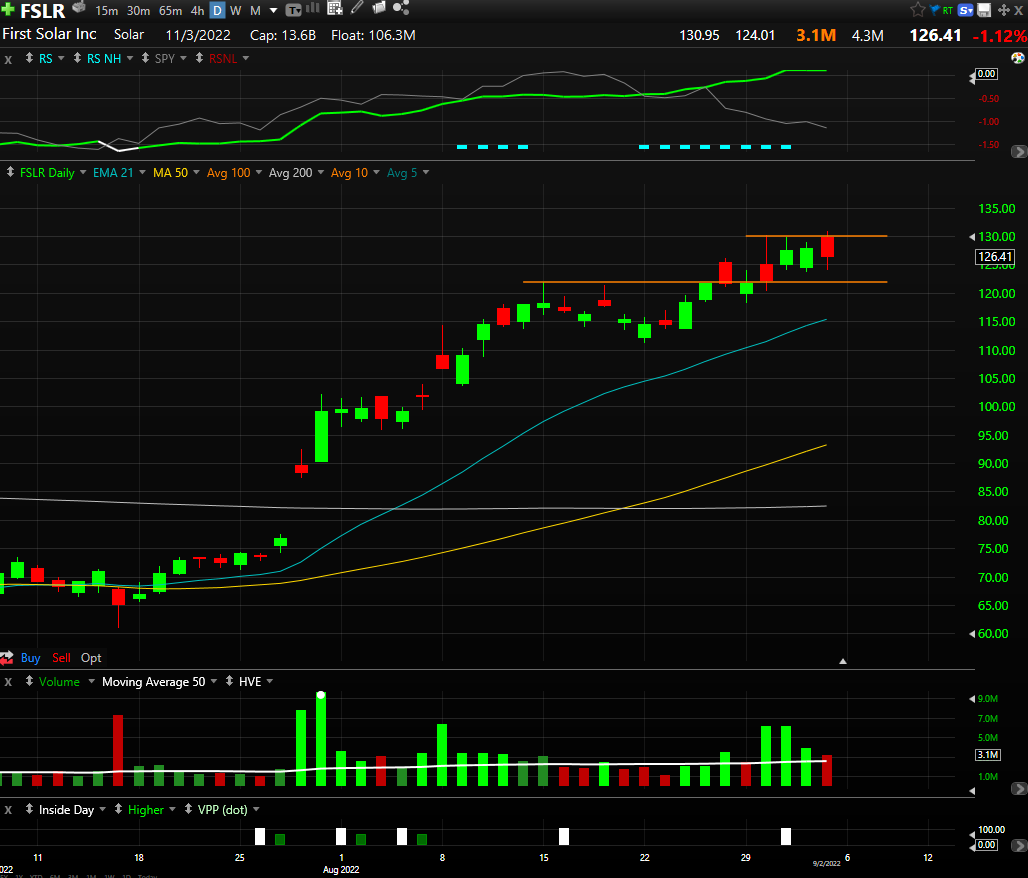Viewport: 1028px width, 878px height.
Task: Expand the Volume indicator dropdown
Action: (91, 681)
